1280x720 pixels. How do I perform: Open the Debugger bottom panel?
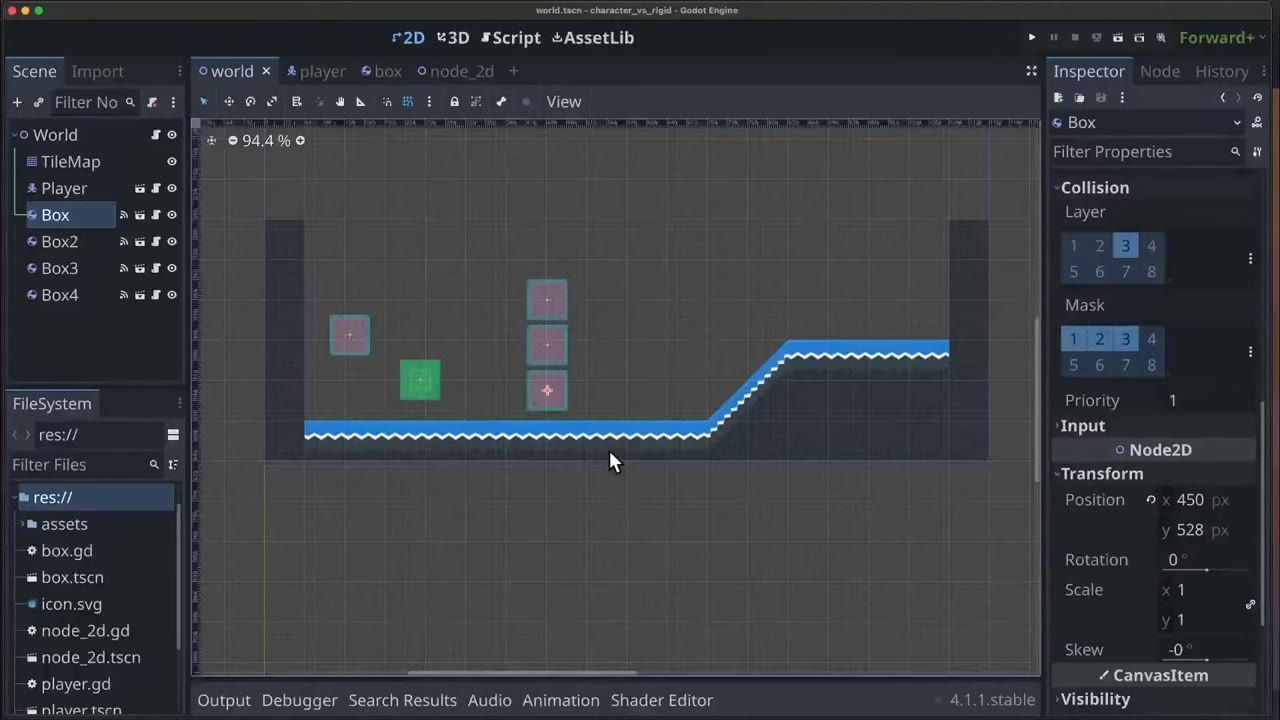click(299, 700)
